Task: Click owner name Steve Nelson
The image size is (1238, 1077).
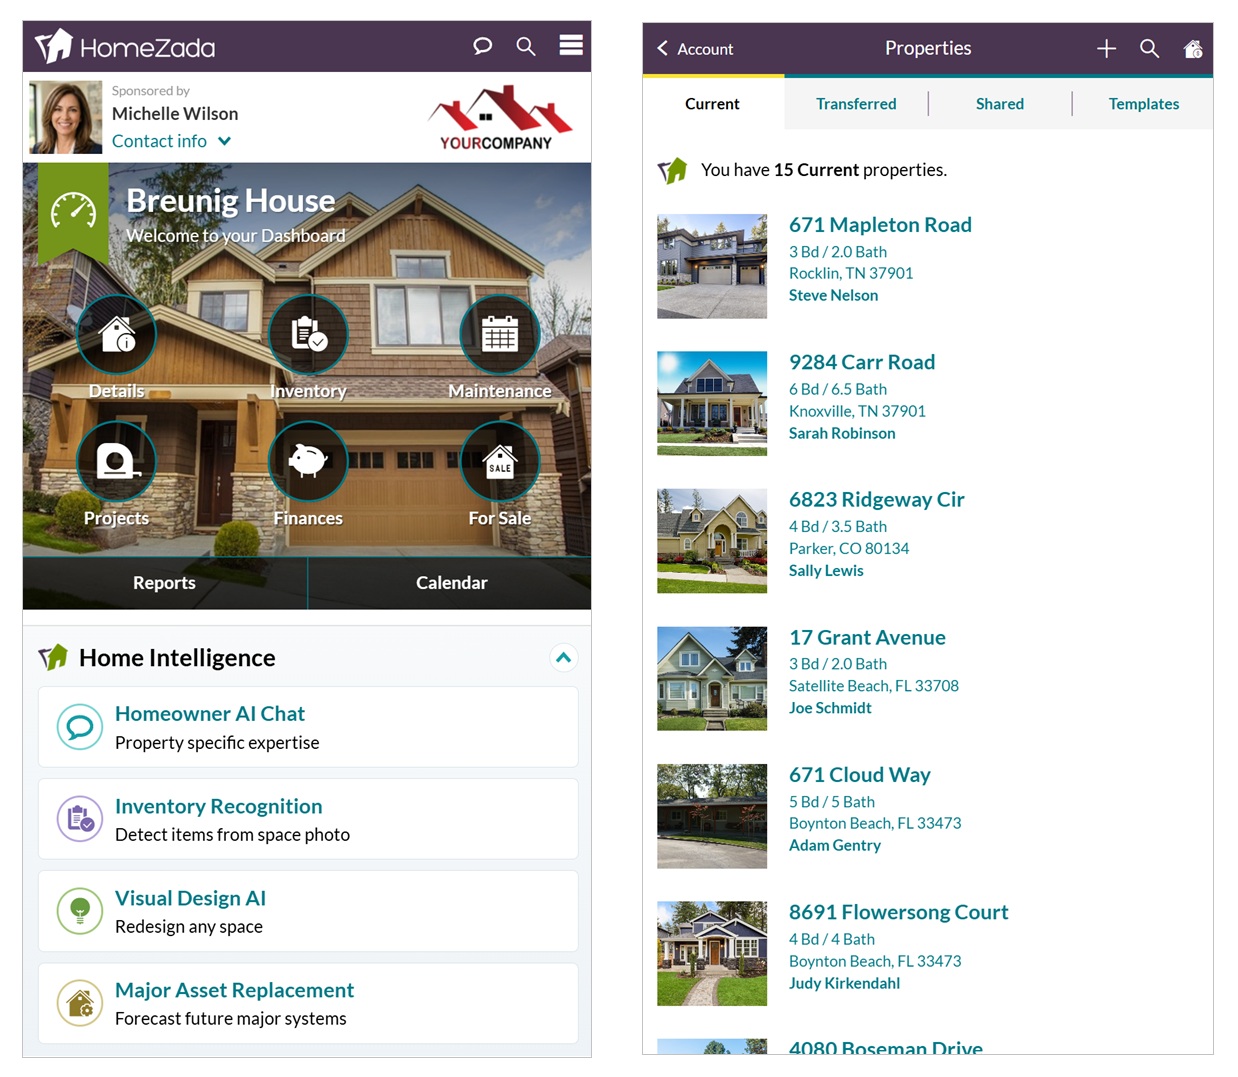Action: pos(833,295)
